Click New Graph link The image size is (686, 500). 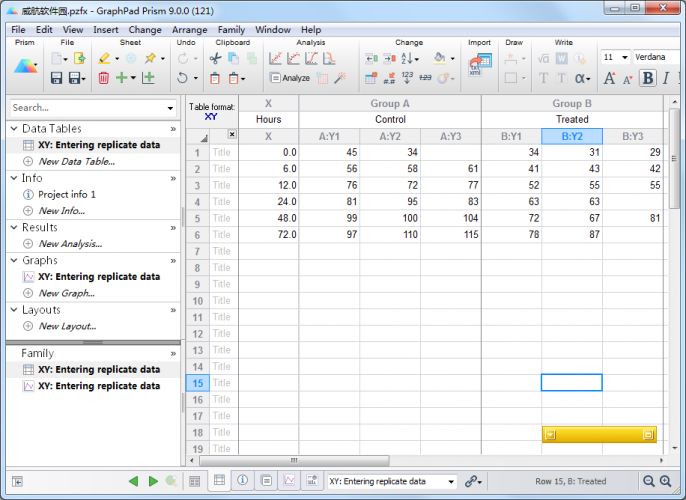pos(66,293)
